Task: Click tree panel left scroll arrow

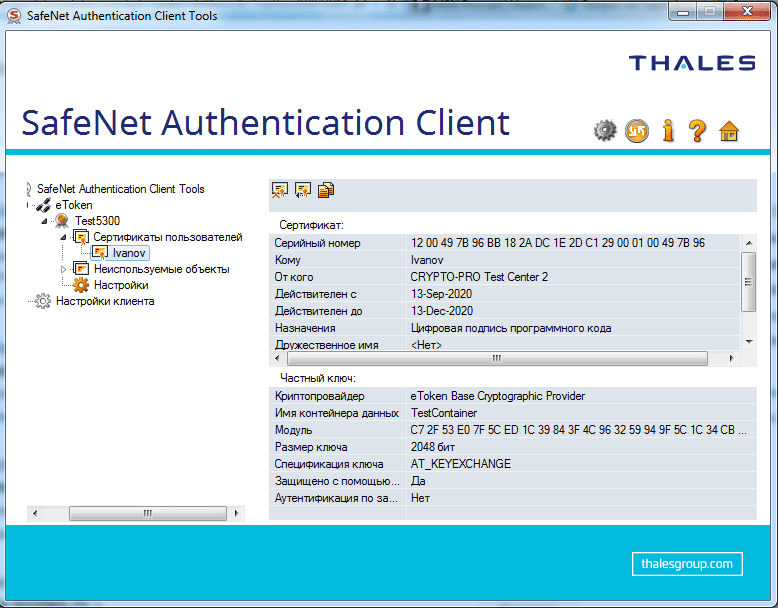Action: tap(35, 513)
